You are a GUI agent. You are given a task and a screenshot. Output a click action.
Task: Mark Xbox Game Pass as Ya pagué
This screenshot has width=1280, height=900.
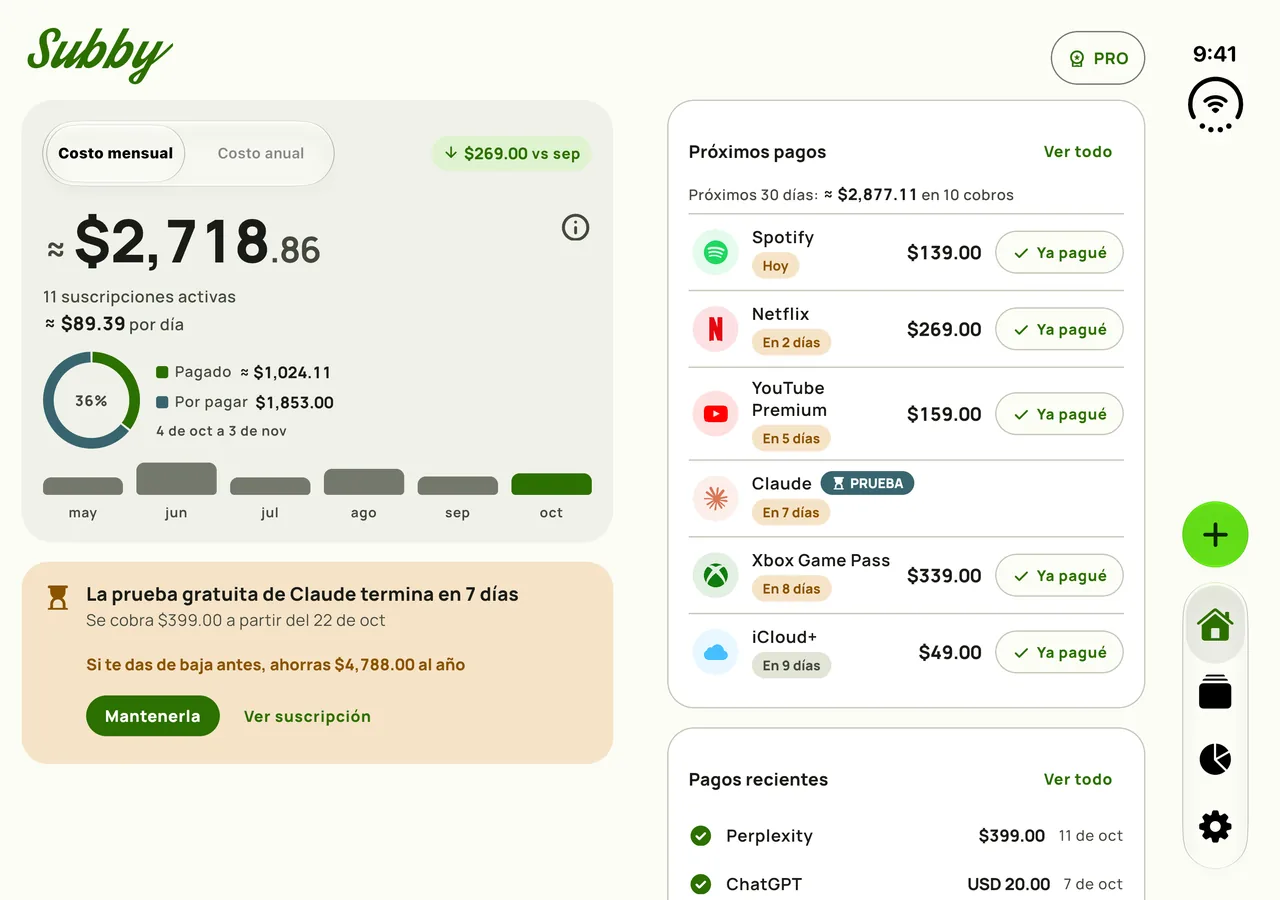[1059, 576]
